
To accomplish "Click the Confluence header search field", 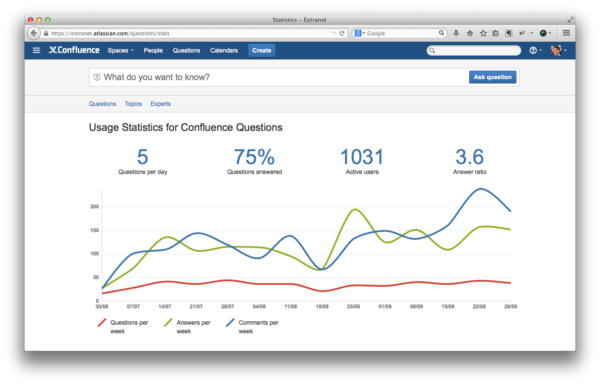I will click(x=474, y=50).
